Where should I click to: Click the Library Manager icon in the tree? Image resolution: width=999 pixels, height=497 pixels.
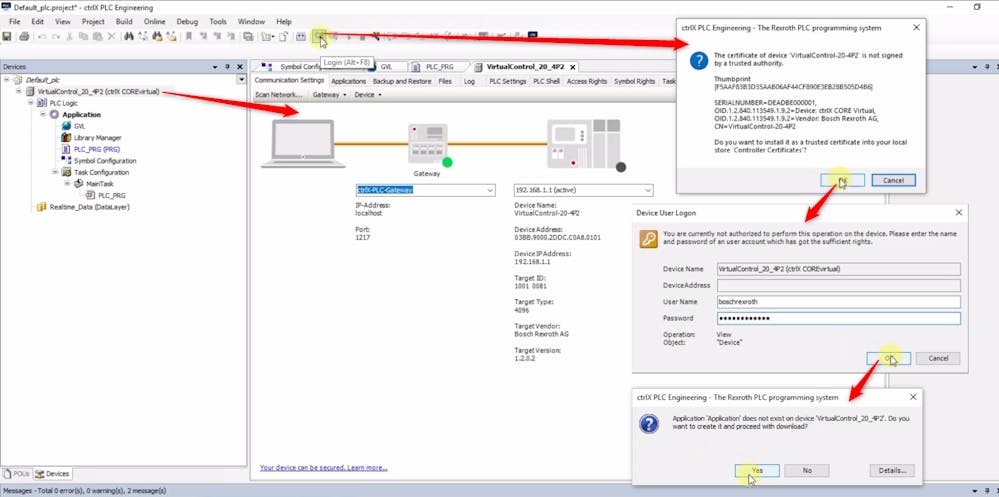(x=66, y=138)
